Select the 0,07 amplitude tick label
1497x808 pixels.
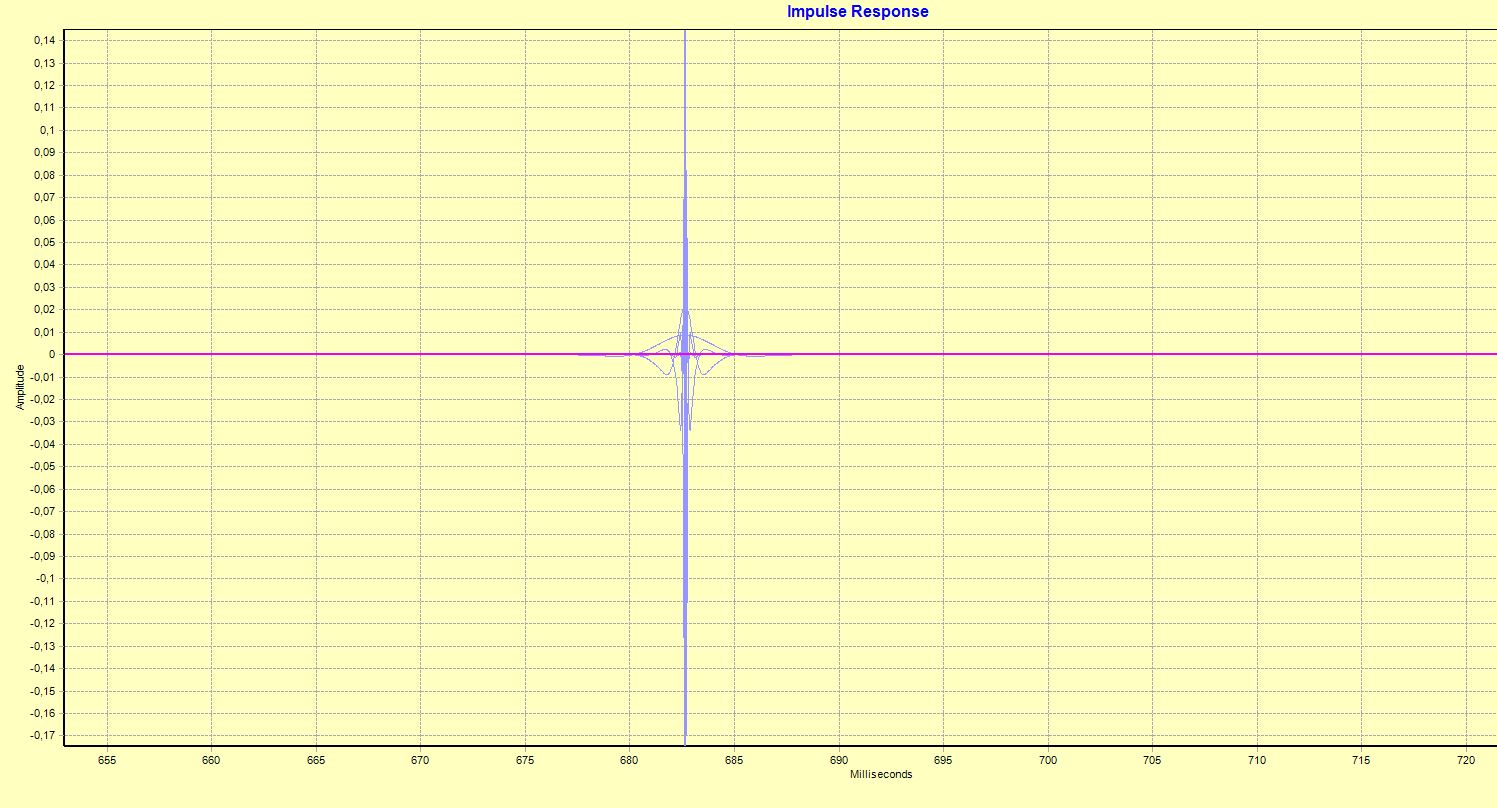44,197
